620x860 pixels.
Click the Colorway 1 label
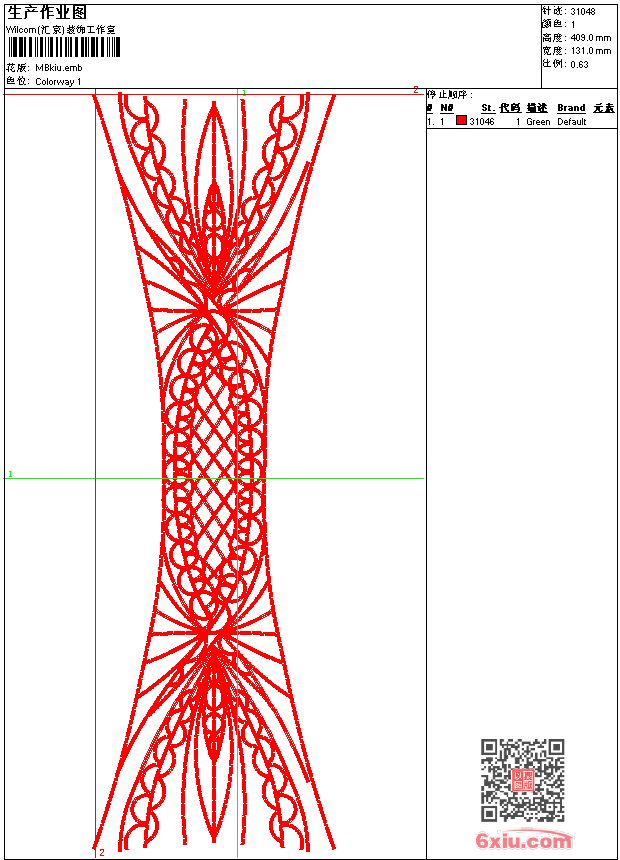click(58, 82)
